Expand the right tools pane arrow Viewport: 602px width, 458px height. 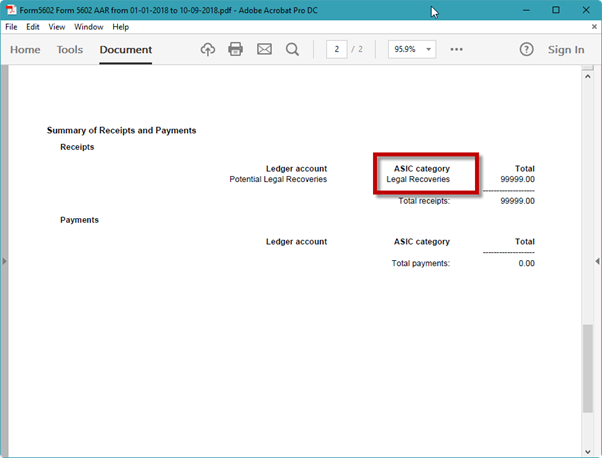pyautogui.click(x=597, y=261)
